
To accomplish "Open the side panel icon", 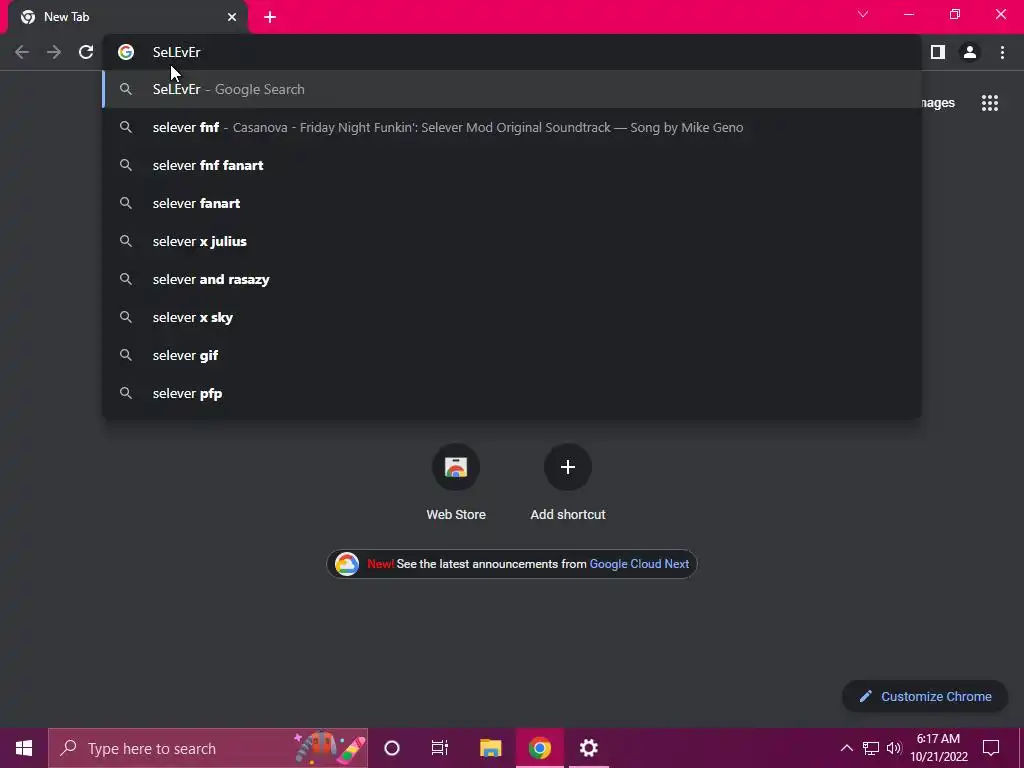I will pyautogui.click(x=938, y=52).
